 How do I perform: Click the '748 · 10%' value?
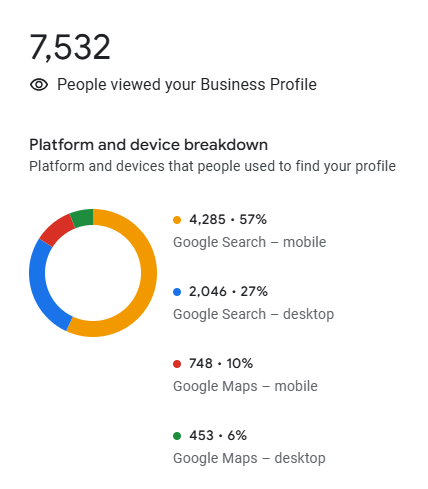(221, 364)
